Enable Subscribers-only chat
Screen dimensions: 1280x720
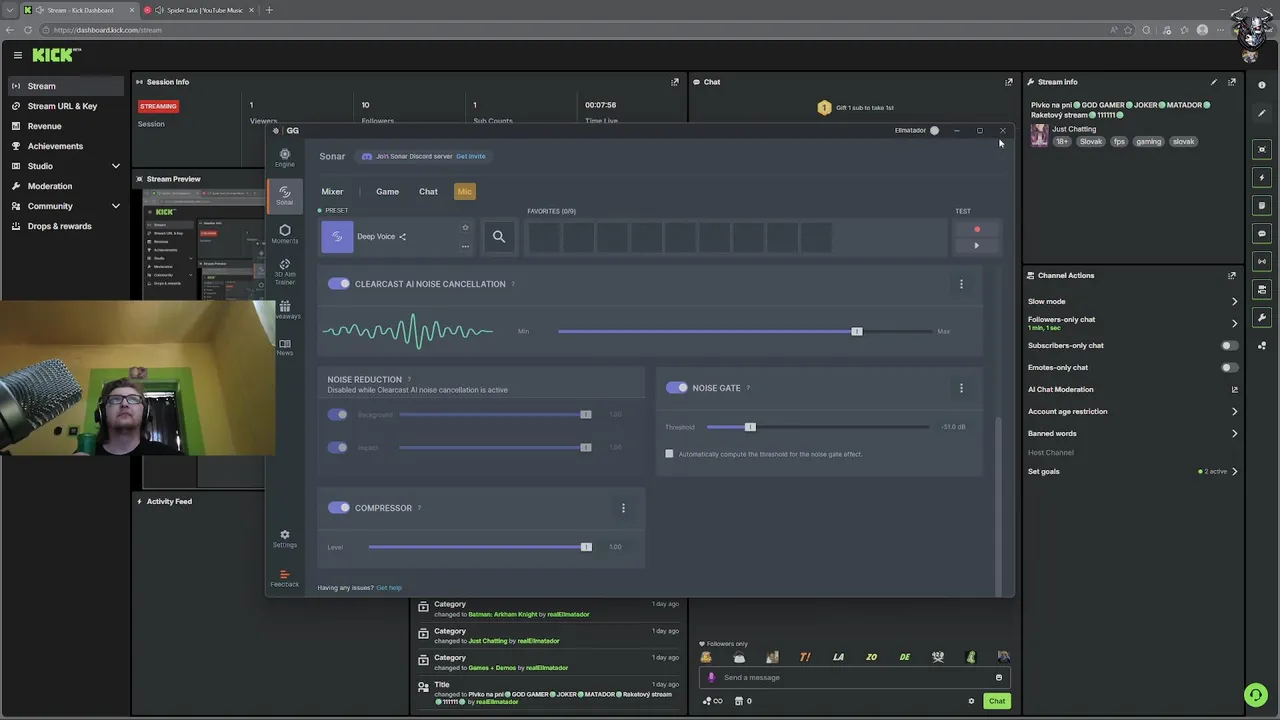coord(1229,345)
